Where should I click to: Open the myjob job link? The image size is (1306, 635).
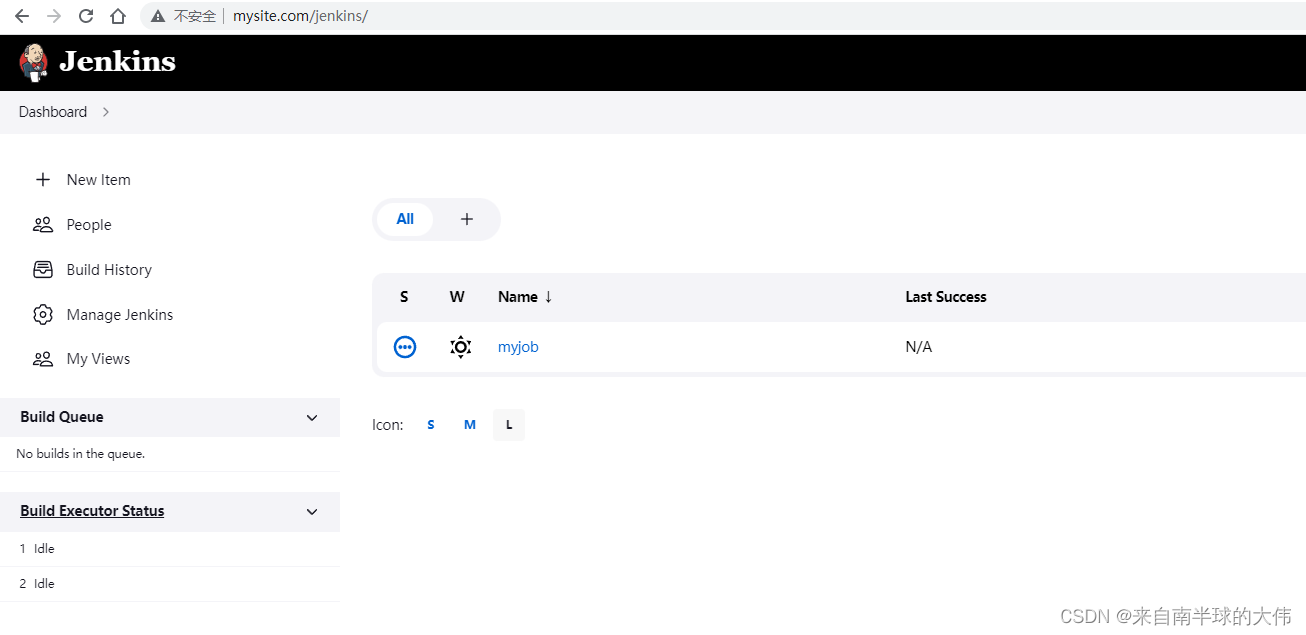pyautogui.click(x=518, y=347)
